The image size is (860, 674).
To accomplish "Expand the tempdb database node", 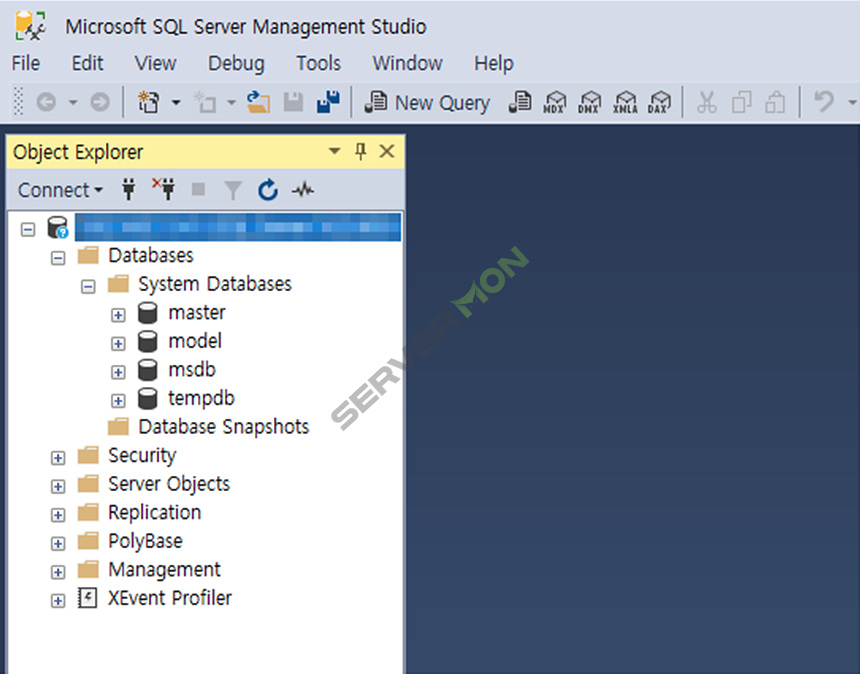I will [x=118, y=400].
